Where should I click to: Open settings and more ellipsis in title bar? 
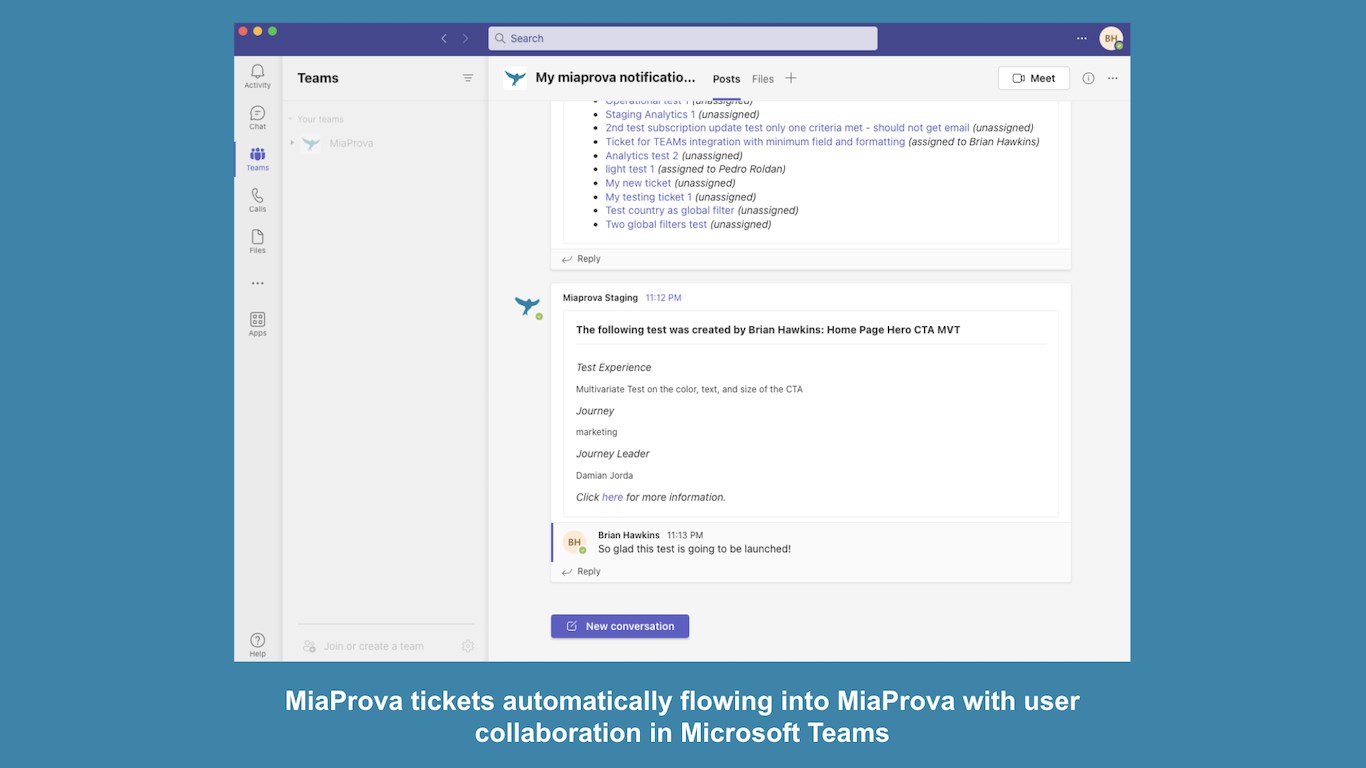pos(1081,38)
